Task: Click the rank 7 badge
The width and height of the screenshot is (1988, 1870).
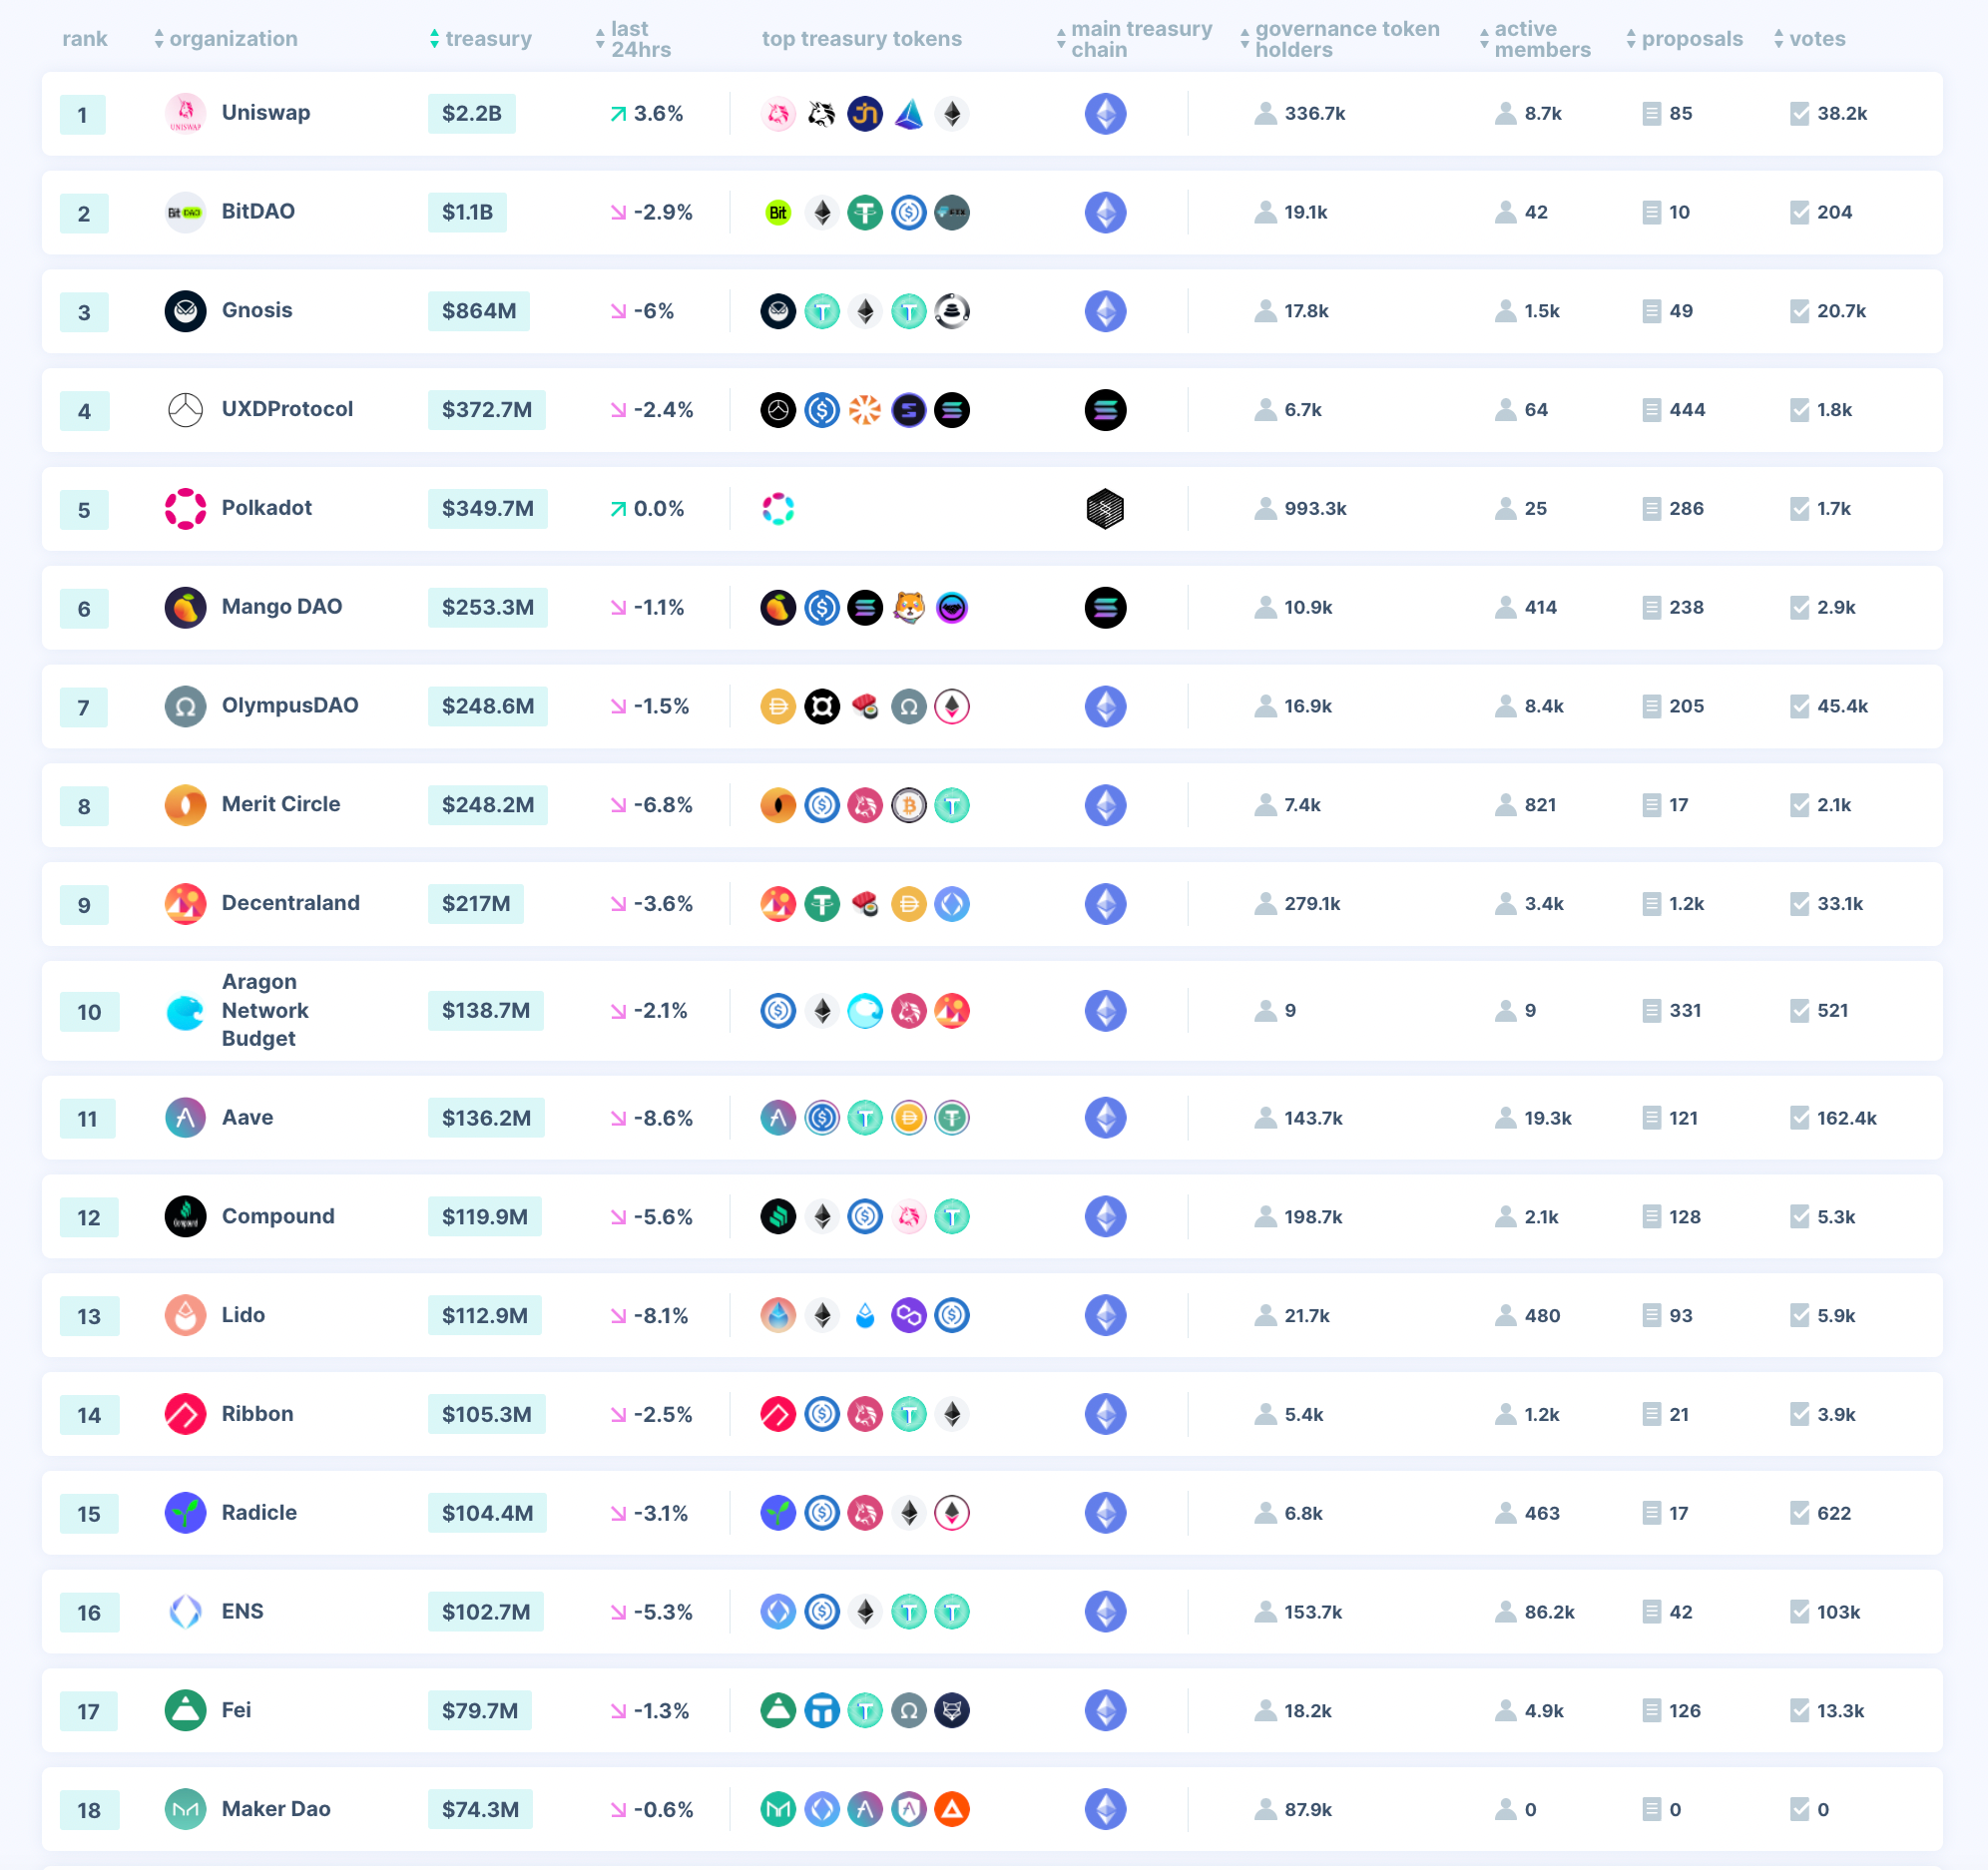Action: tap(84, 708)
